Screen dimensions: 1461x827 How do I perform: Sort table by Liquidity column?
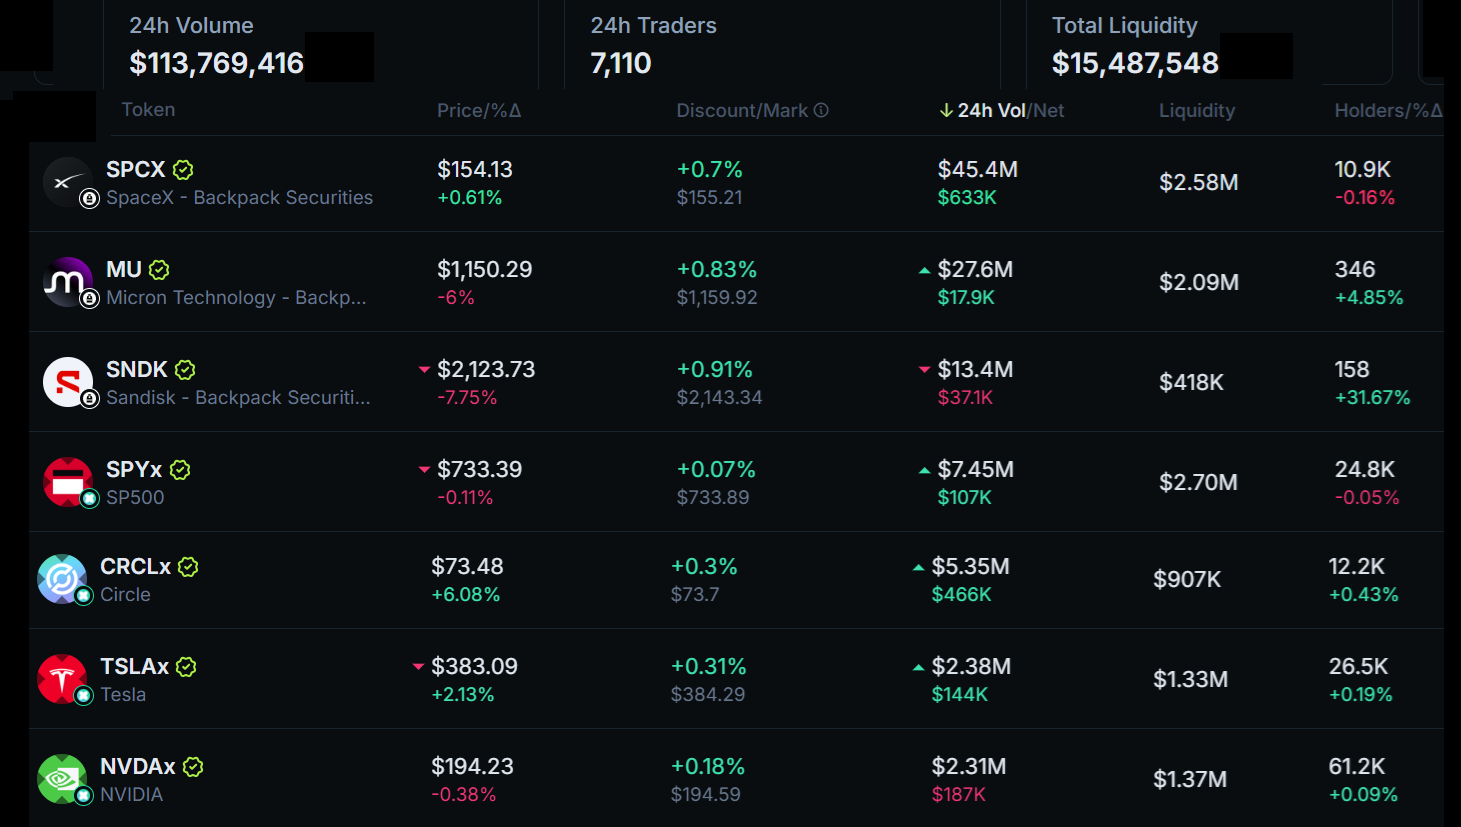coord(1197,111)
